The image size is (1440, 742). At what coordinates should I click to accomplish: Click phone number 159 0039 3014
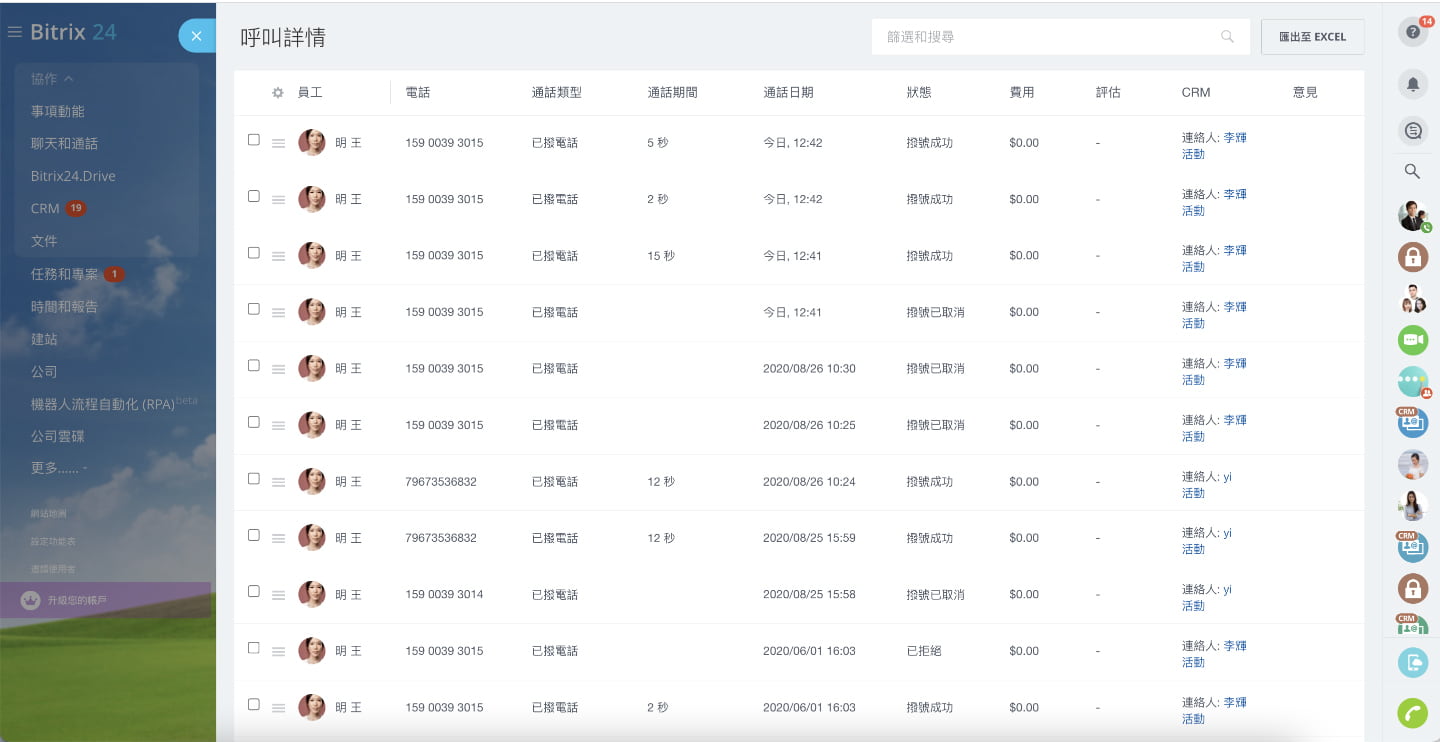pos(444,595)
